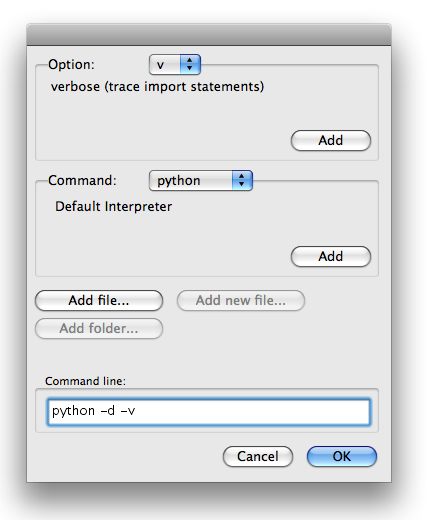Click the "Default Interpreter" description text
The height and width of the screenshot is (520, 433).
tap(113, 206)
